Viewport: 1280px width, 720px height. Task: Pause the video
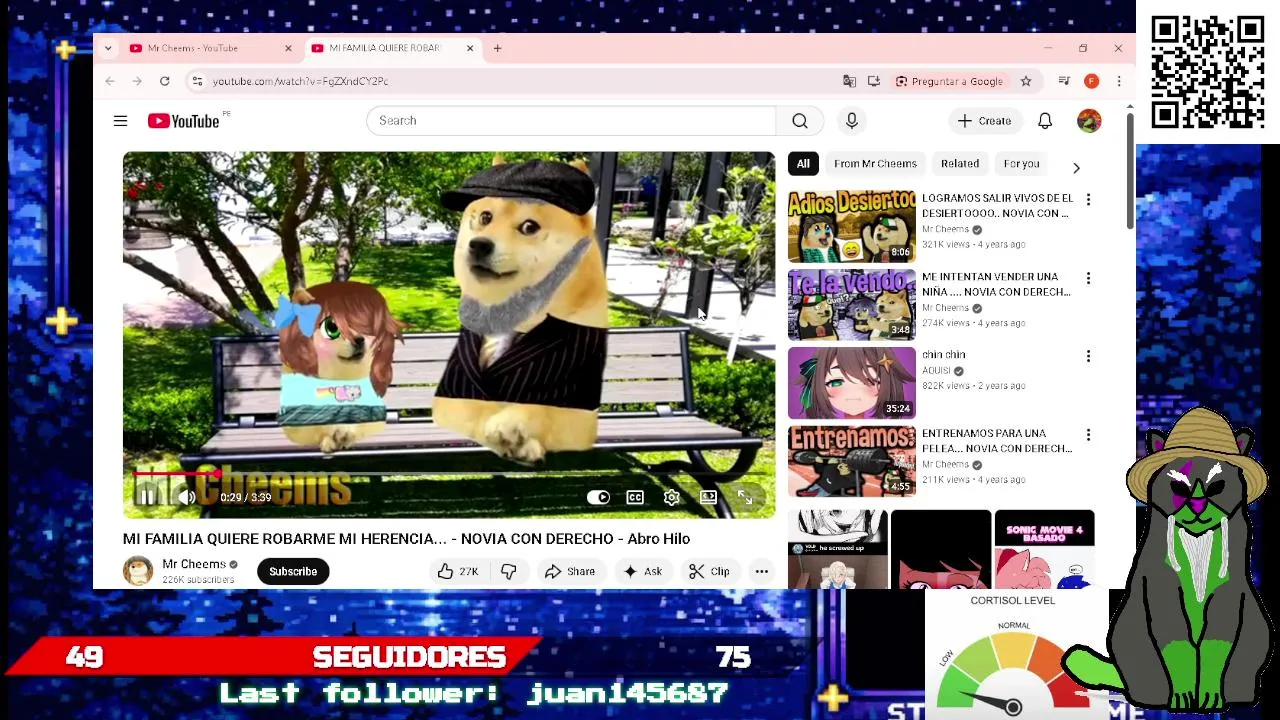coord(147,497)
